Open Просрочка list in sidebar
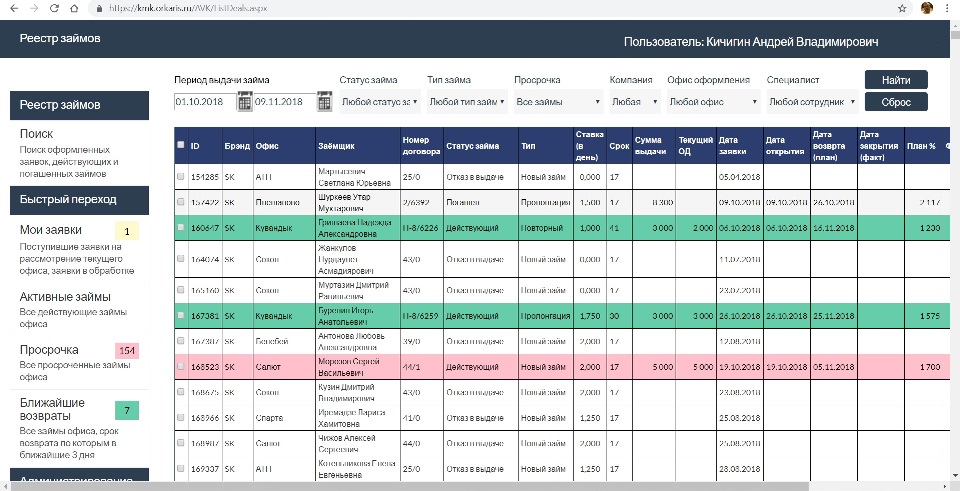Image resolution: width=960 pixels, height=491 pixels. pyautogui.click(x=49, y=350)
